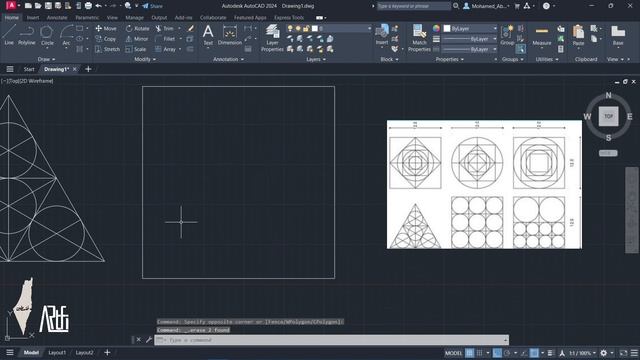
Task: Activate the Array command
Action: point(165,49)
